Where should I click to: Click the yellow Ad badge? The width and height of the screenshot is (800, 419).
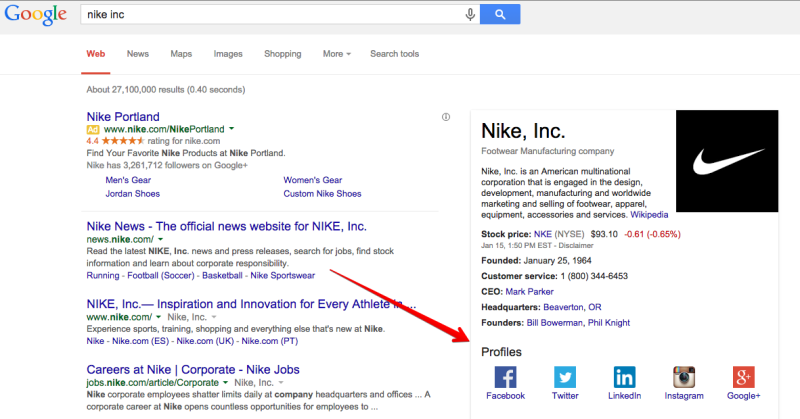click(92, 130)
